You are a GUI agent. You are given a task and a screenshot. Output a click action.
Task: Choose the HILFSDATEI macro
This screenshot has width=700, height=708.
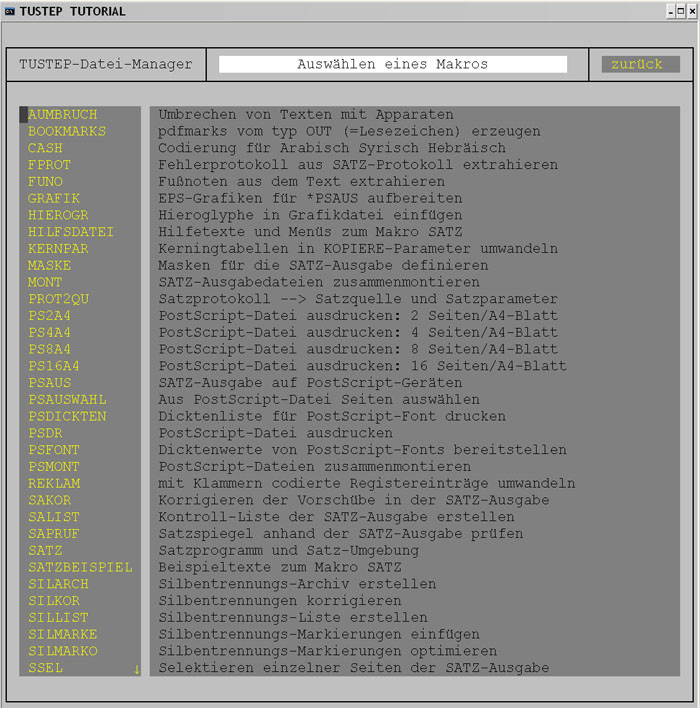click(x=70, y=232)
